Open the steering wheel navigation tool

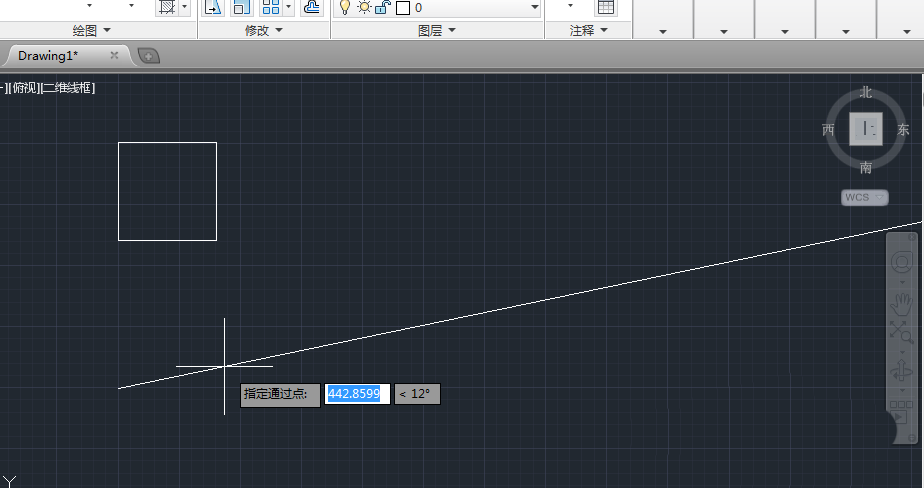click(x=901, y=262)
